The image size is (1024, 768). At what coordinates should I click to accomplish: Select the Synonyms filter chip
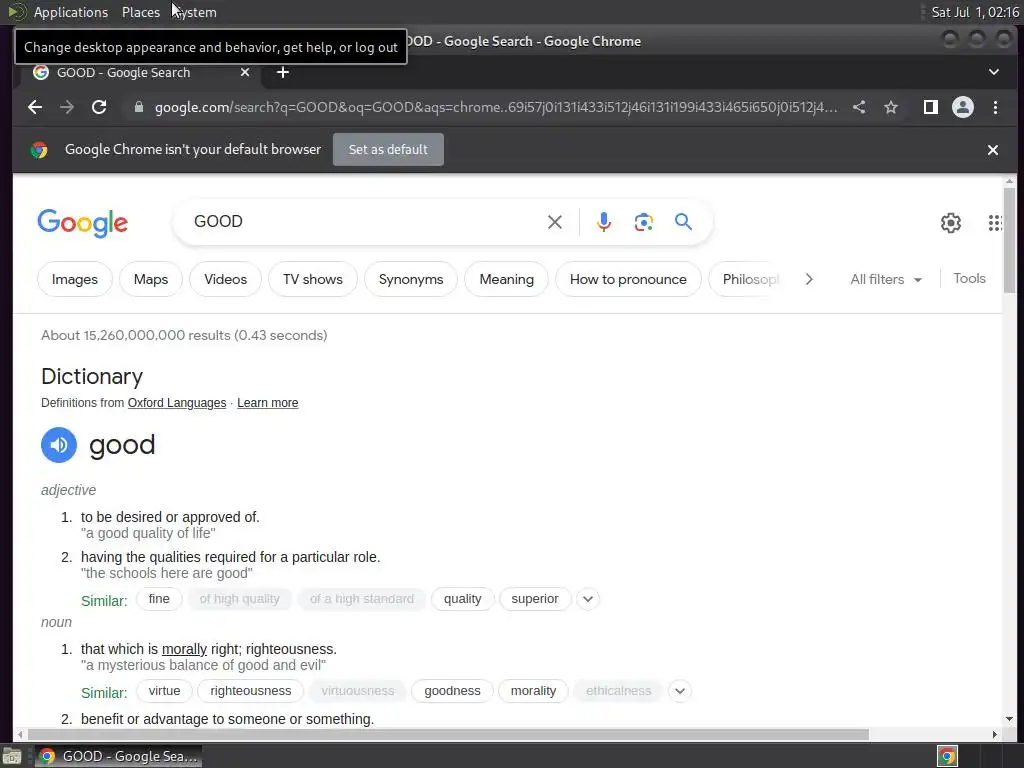pos(411,280)
